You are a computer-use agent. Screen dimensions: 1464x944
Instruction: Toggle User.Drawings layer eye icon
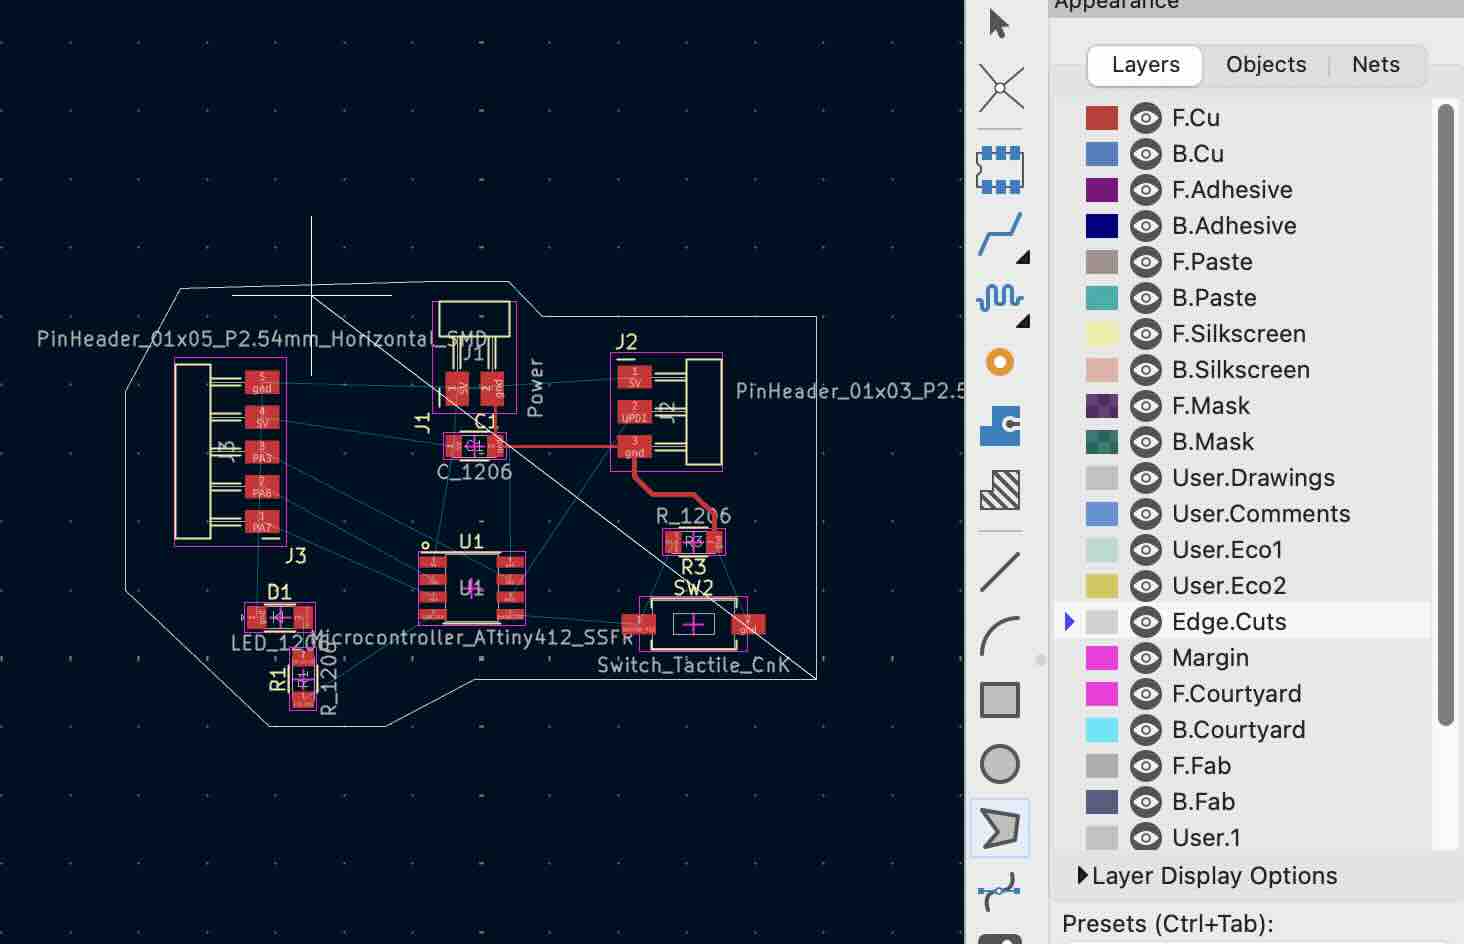point(1146,478)
